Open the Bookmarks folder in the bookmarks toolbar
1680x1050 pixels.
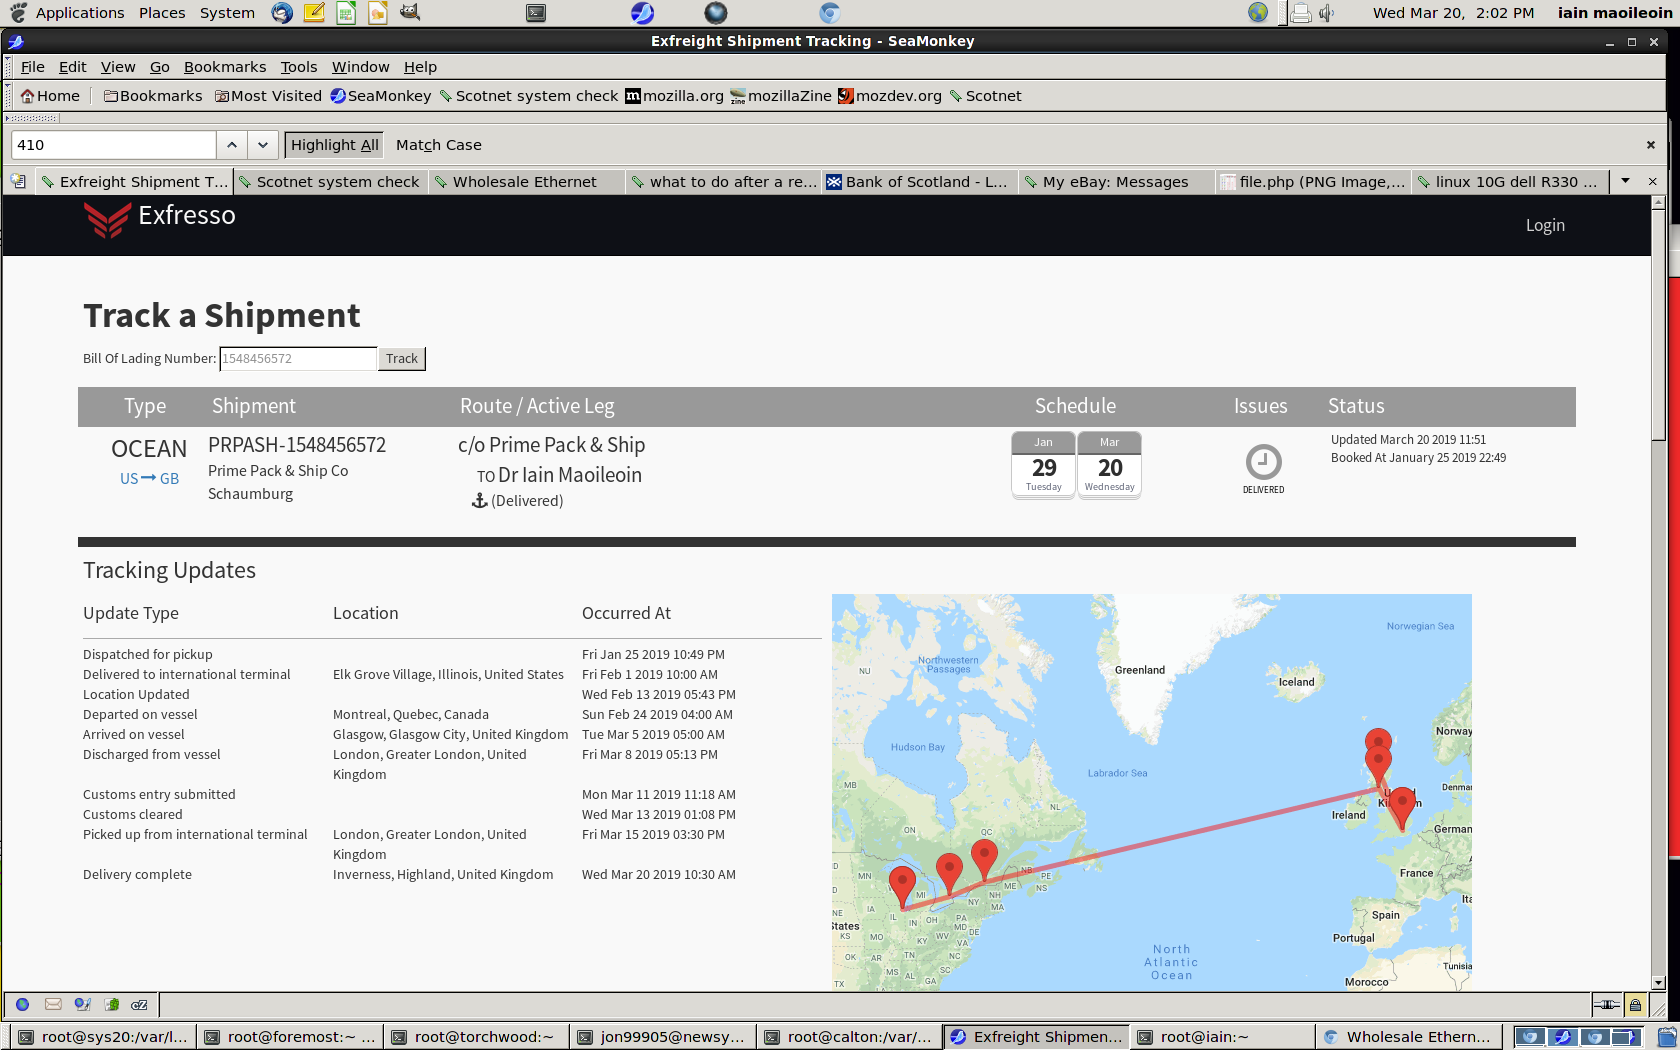click(x=153, y=96)
